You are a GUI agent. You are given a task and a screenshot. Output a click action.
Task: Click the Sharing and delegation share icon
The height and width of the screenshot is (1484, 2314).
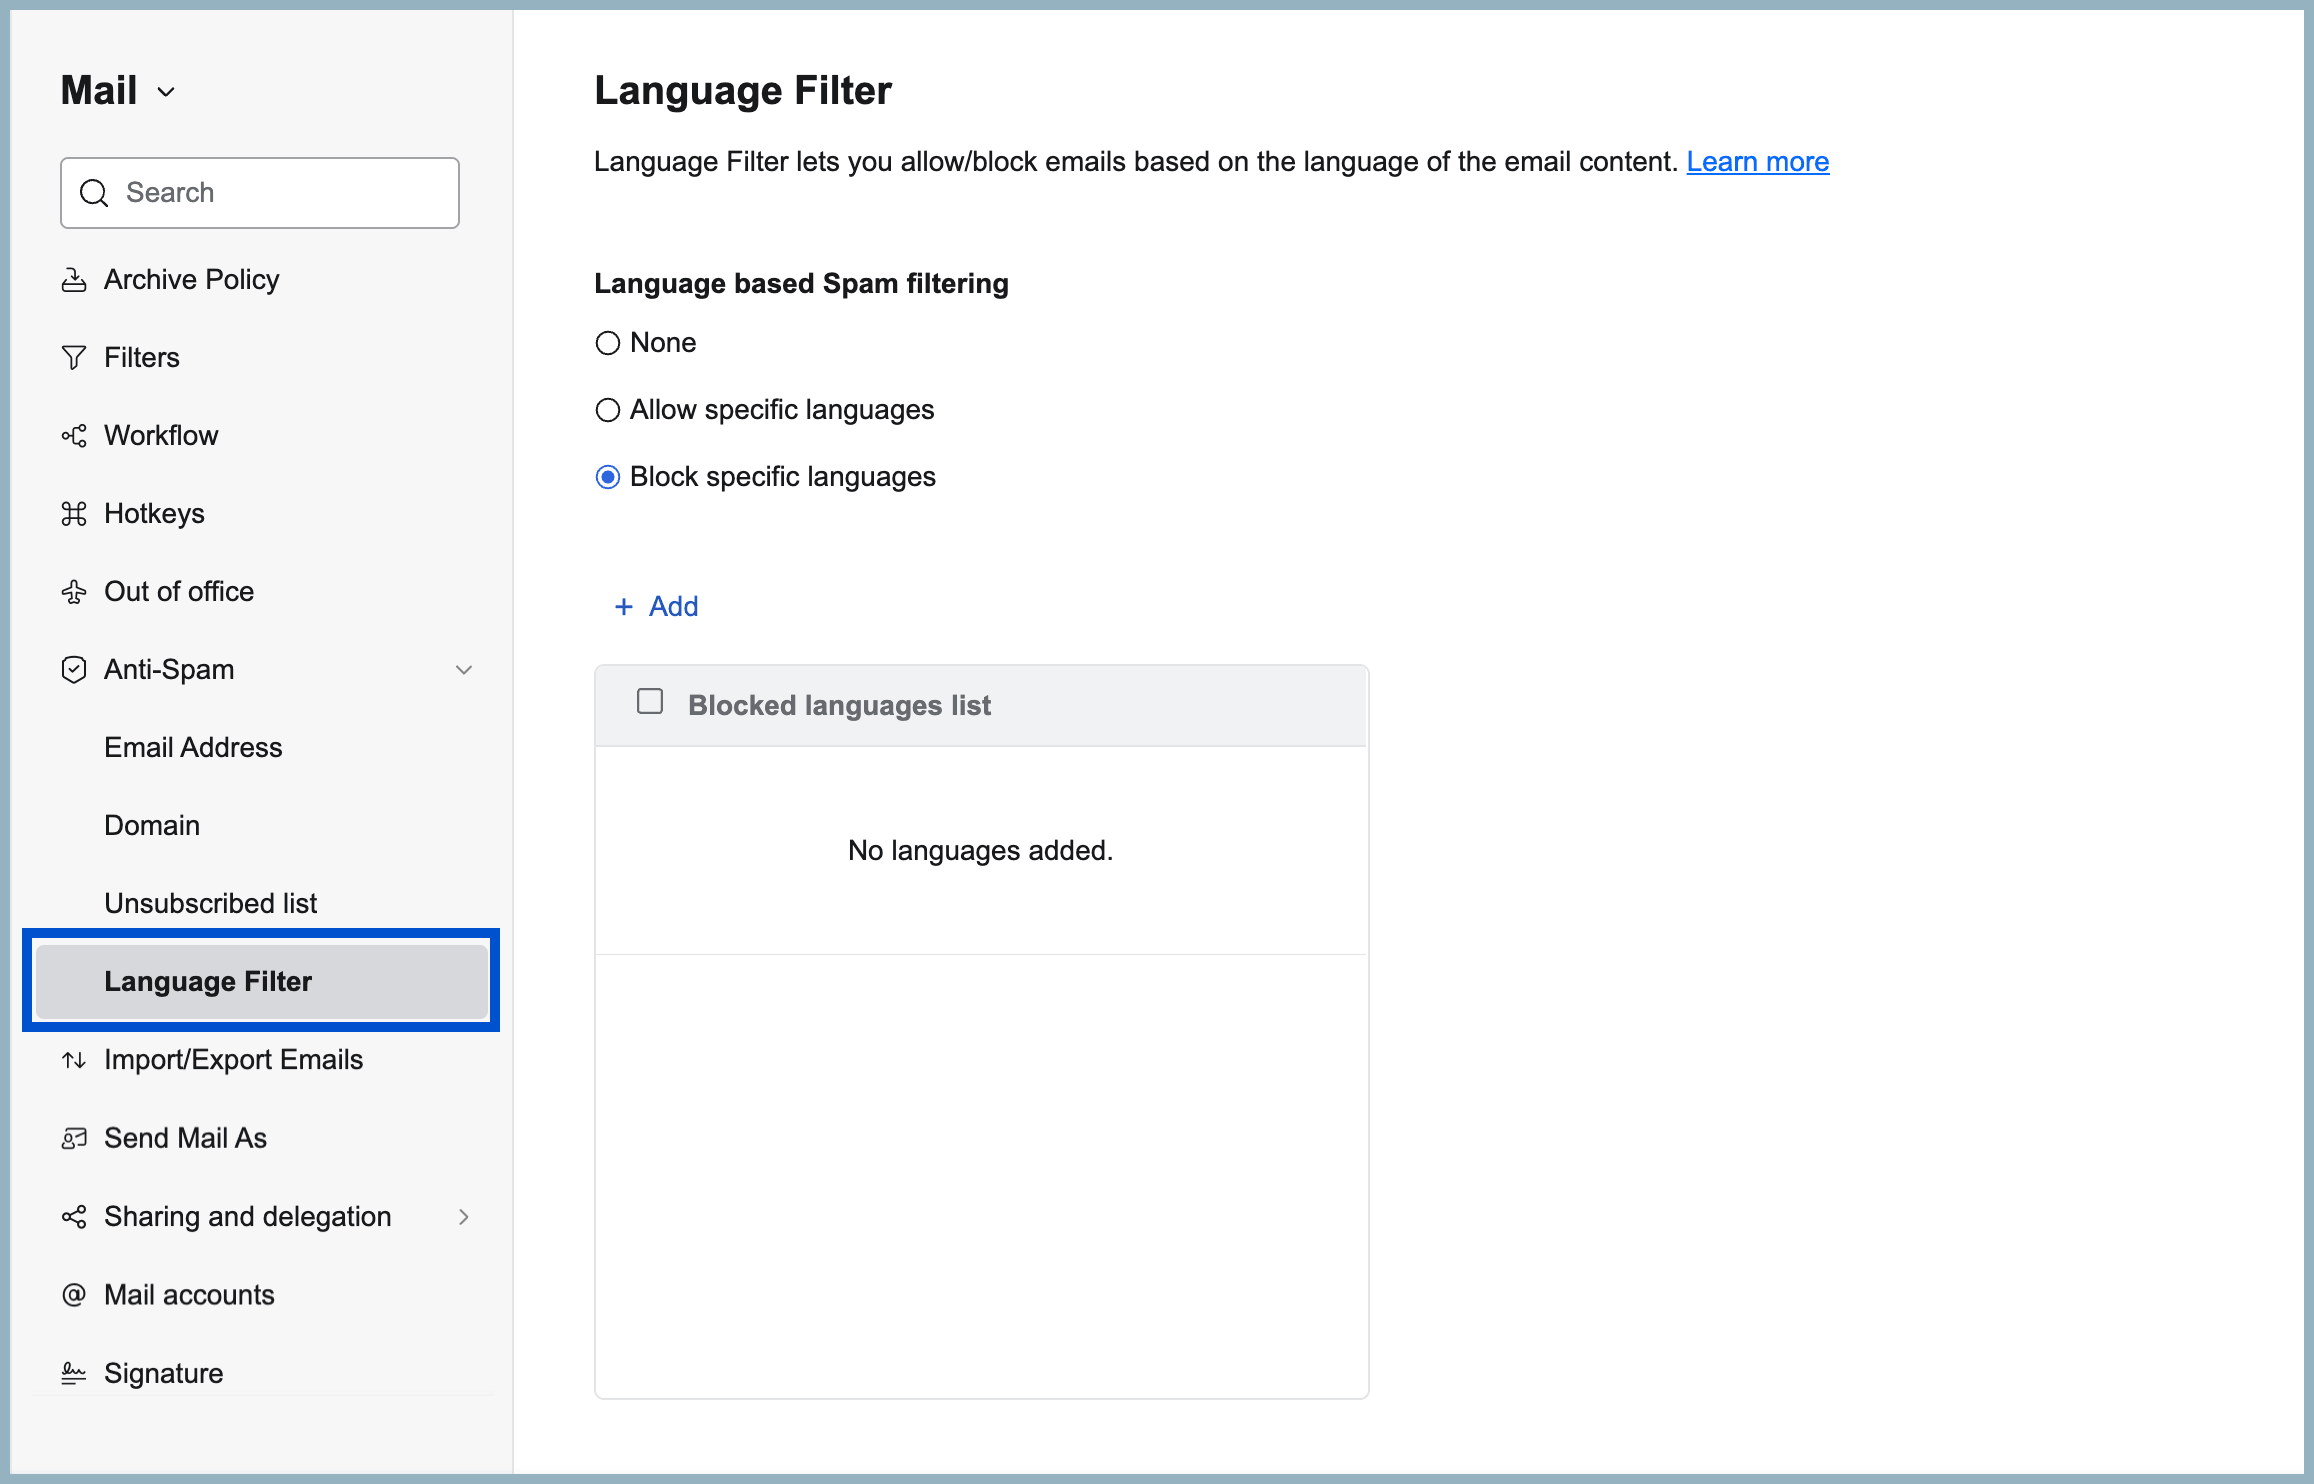click(74, 1216)
